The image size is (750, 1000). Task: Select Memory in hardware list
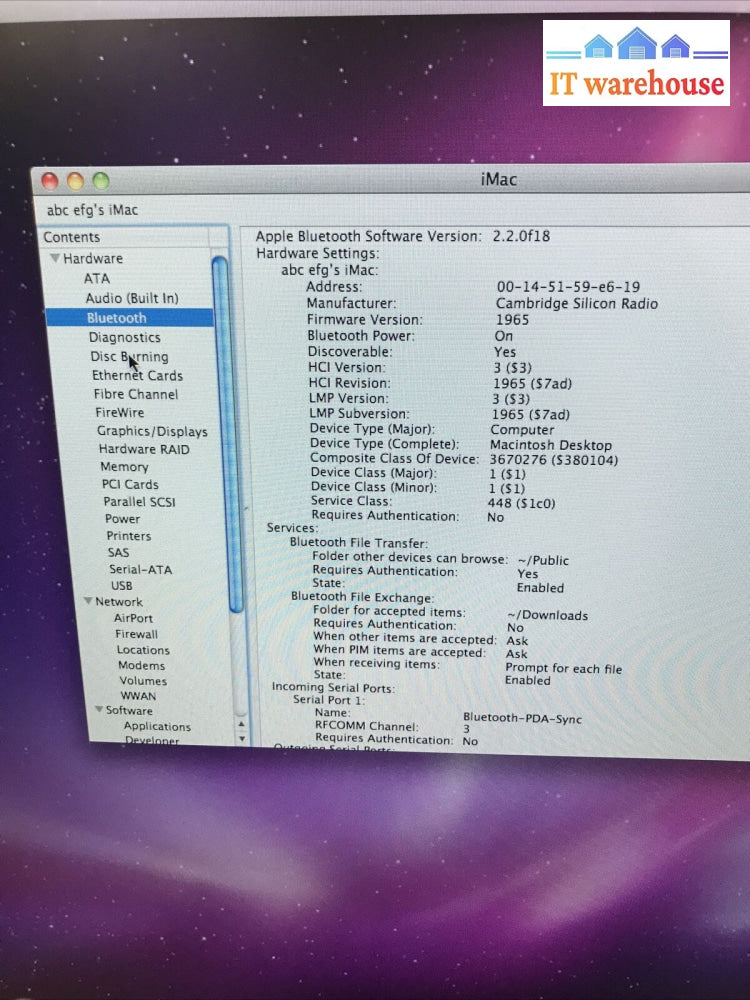click(x=124, y=467)
